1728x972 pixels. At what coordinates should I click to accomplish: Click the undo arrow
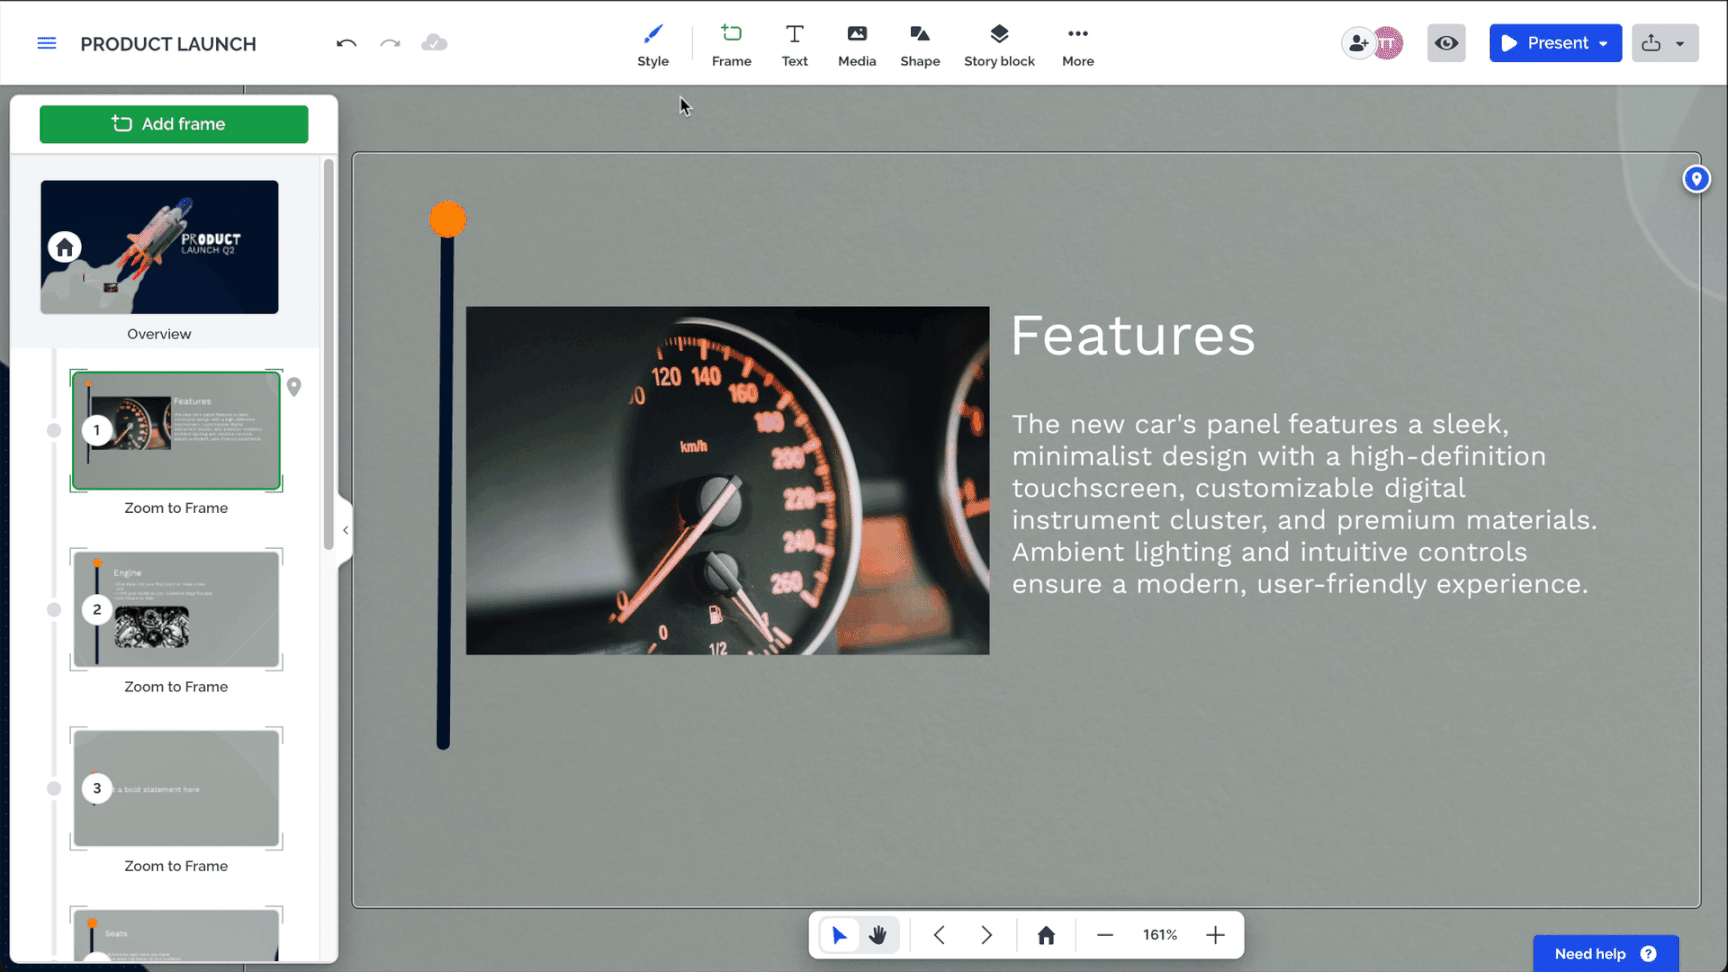[x=346, y=43]
